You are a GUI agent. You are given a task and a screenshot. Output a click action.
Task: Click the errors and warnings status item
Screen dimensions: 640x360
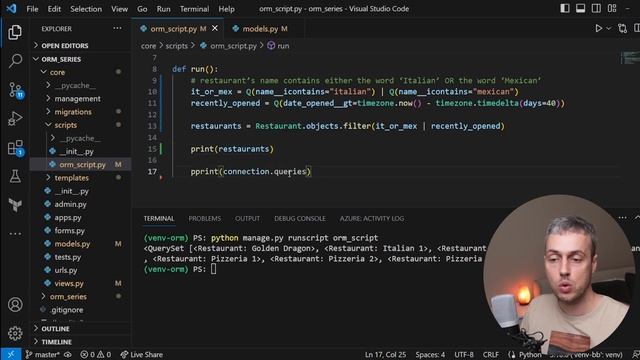[96, 355]
